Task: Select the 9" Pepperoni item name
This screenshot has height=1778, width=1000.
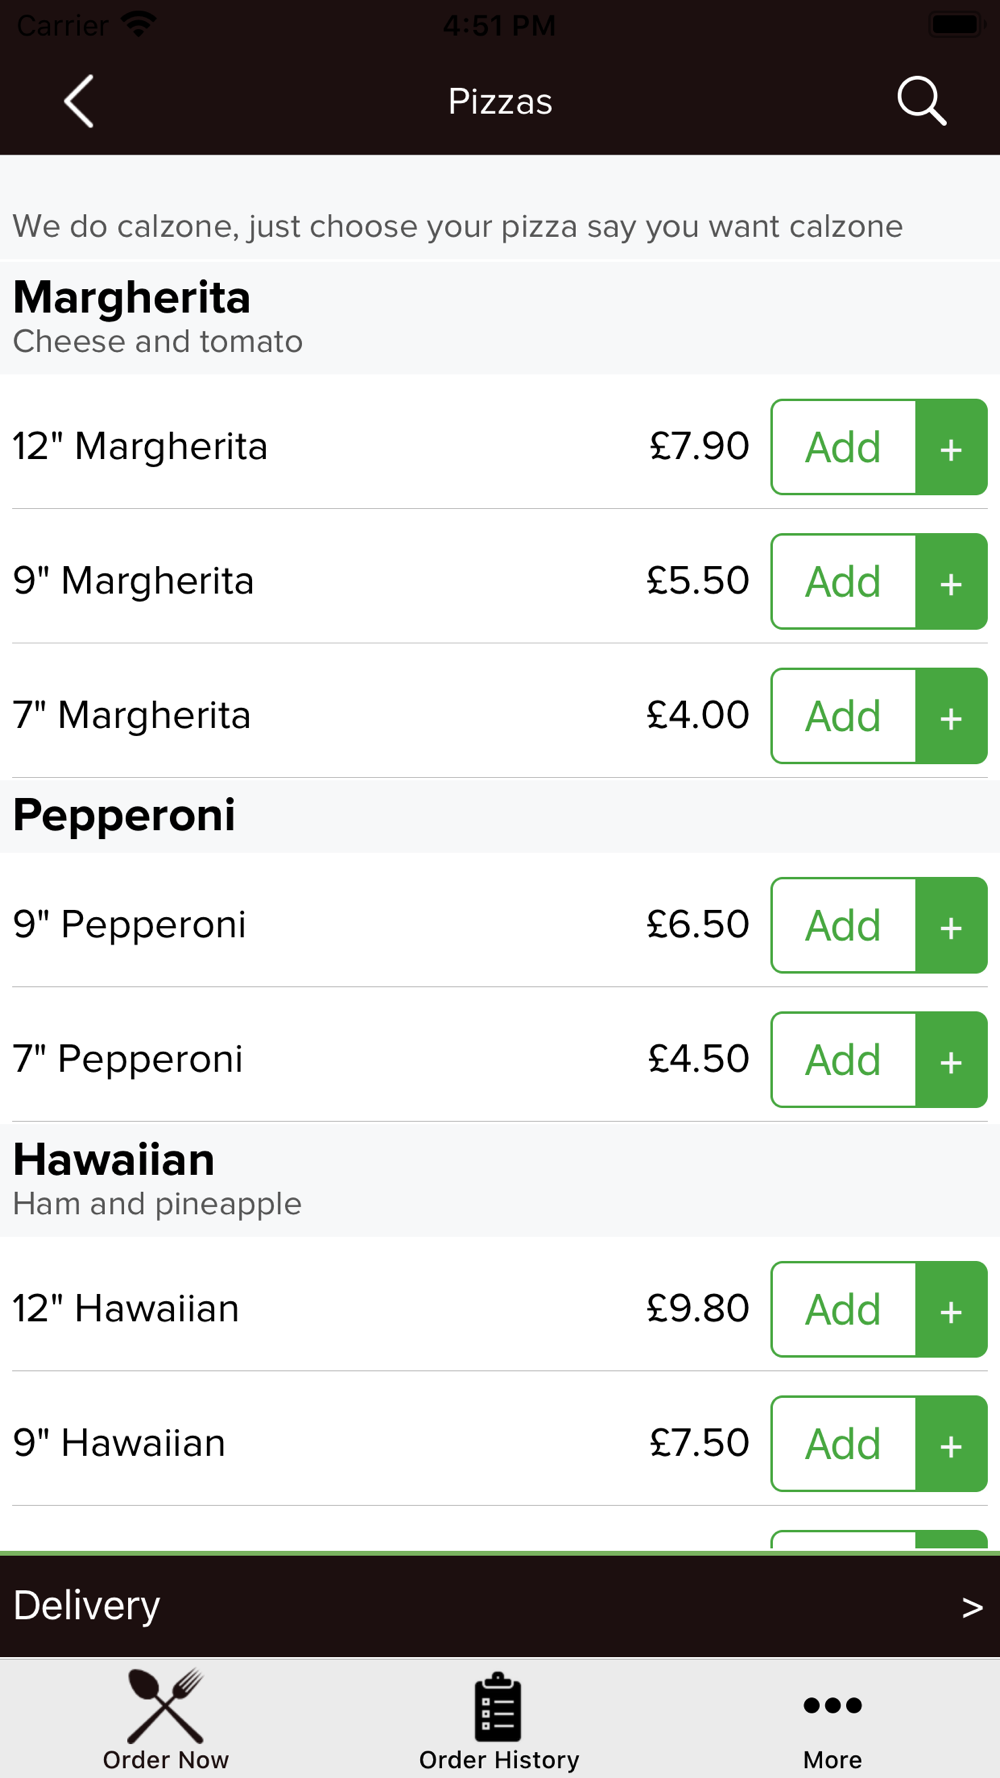Action: point(129,925)
